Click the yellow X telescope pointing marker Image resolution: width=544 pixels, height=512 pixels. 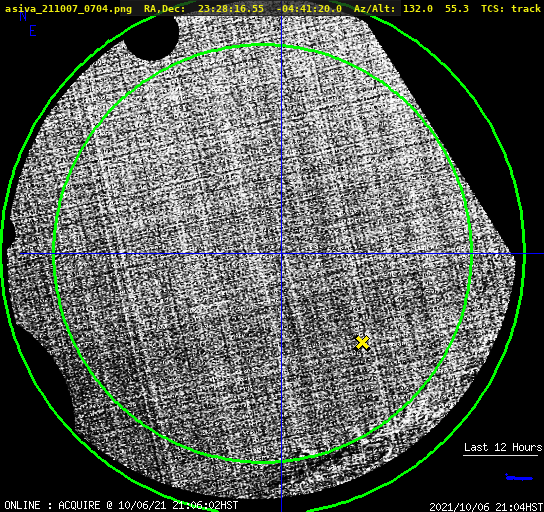362,342
